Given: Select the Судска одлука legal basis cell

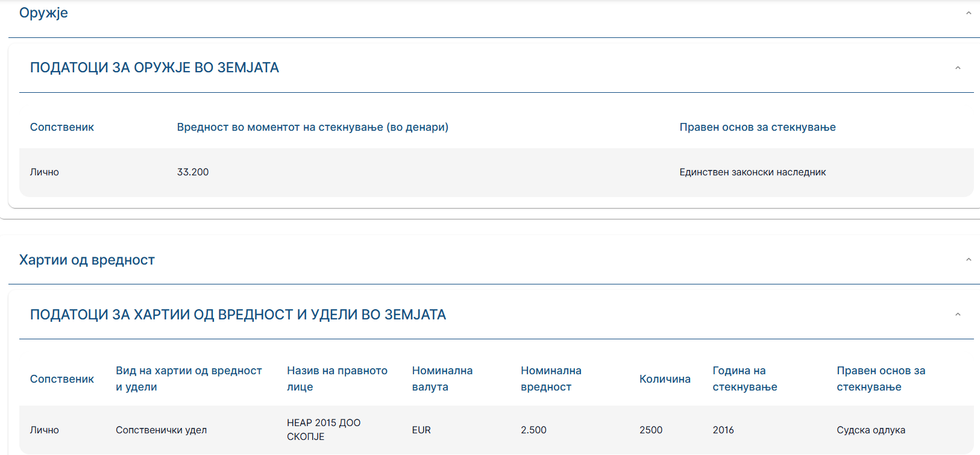Looking at the screenshot, I should point(871,430).
